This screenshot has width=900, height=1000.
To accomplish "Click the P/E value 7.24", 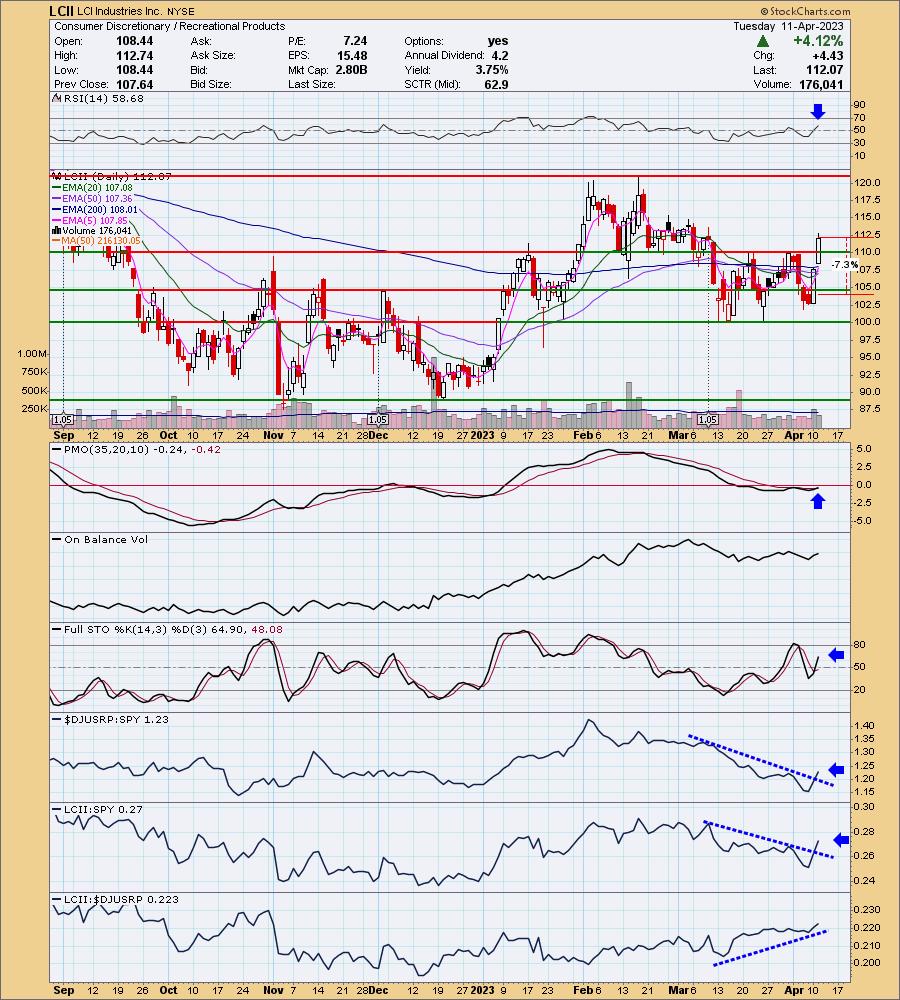I will pyautogui.click(x=355, y=41).
